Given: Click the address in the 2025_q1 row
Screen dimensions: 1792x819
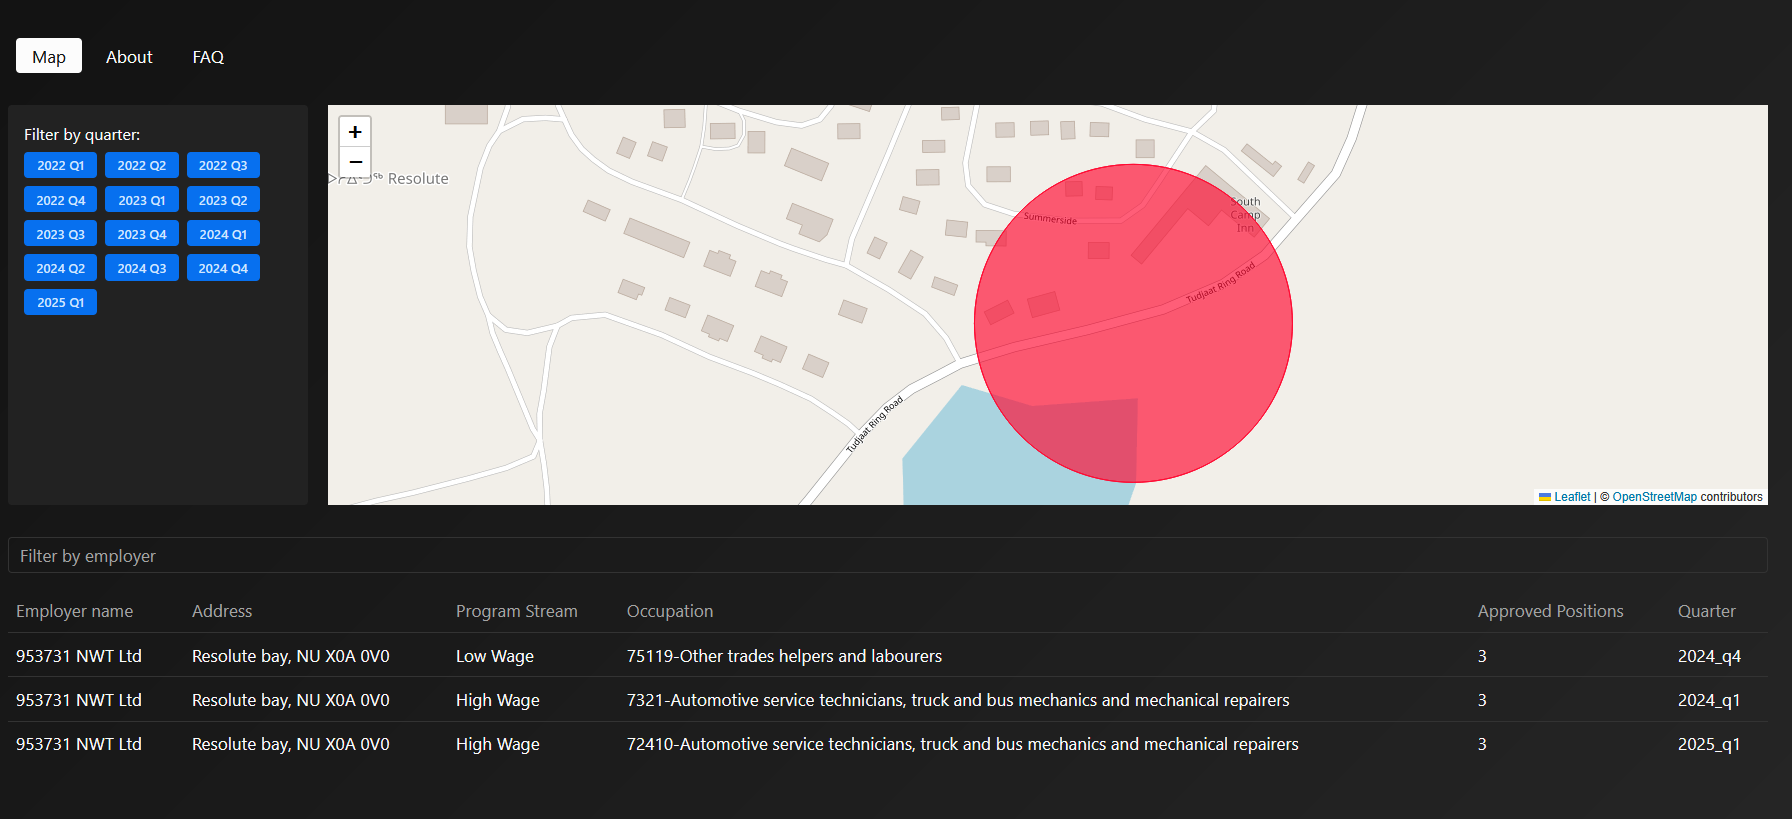Looking at the screenshot, I should click(x=291, y=744).
